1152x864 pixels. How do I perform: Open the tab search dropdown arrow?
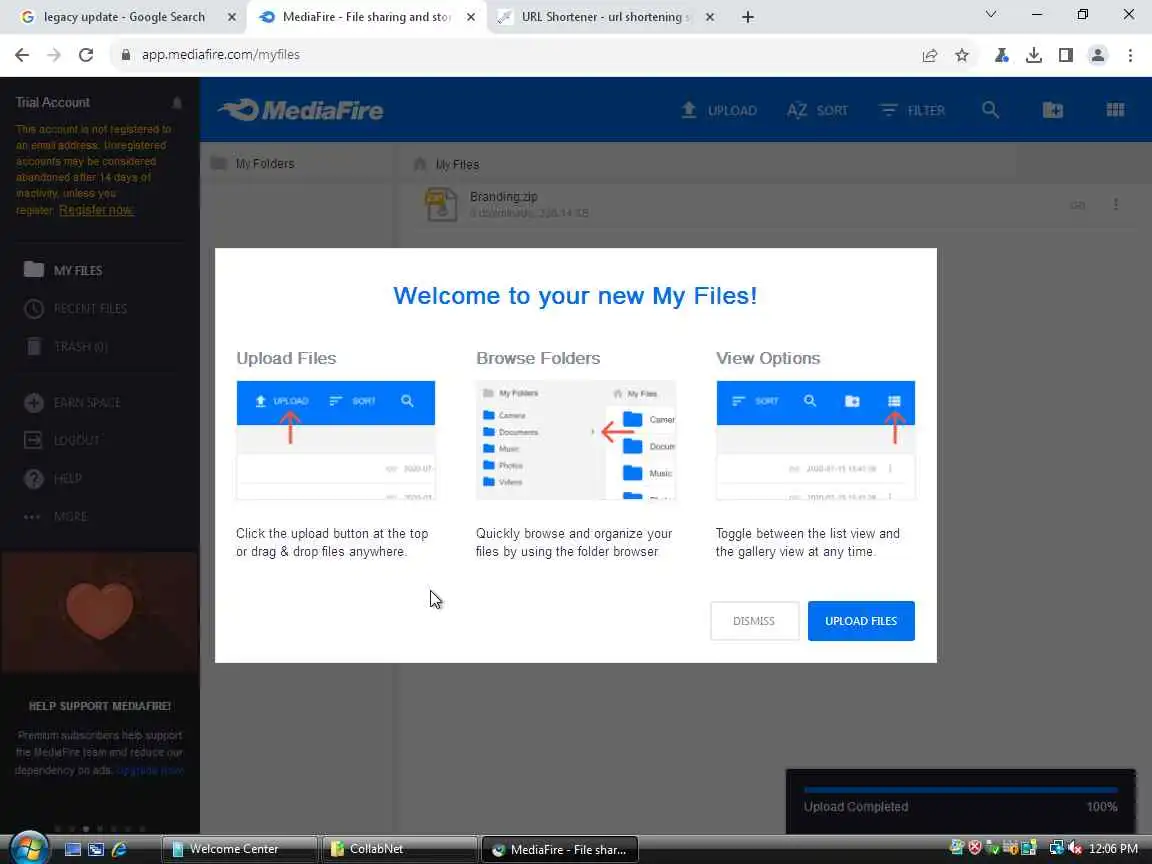coord(990,15)
